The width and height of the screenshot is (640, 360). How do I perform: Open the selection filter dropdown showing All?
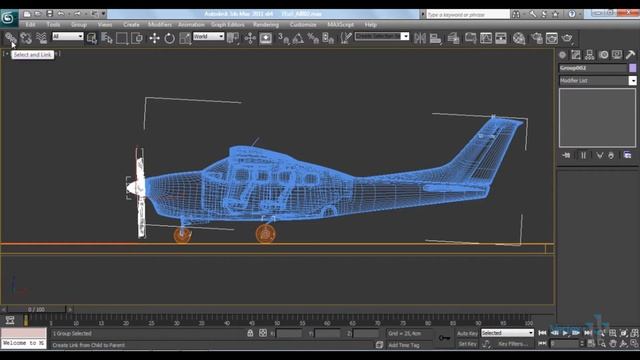[68, 36]
